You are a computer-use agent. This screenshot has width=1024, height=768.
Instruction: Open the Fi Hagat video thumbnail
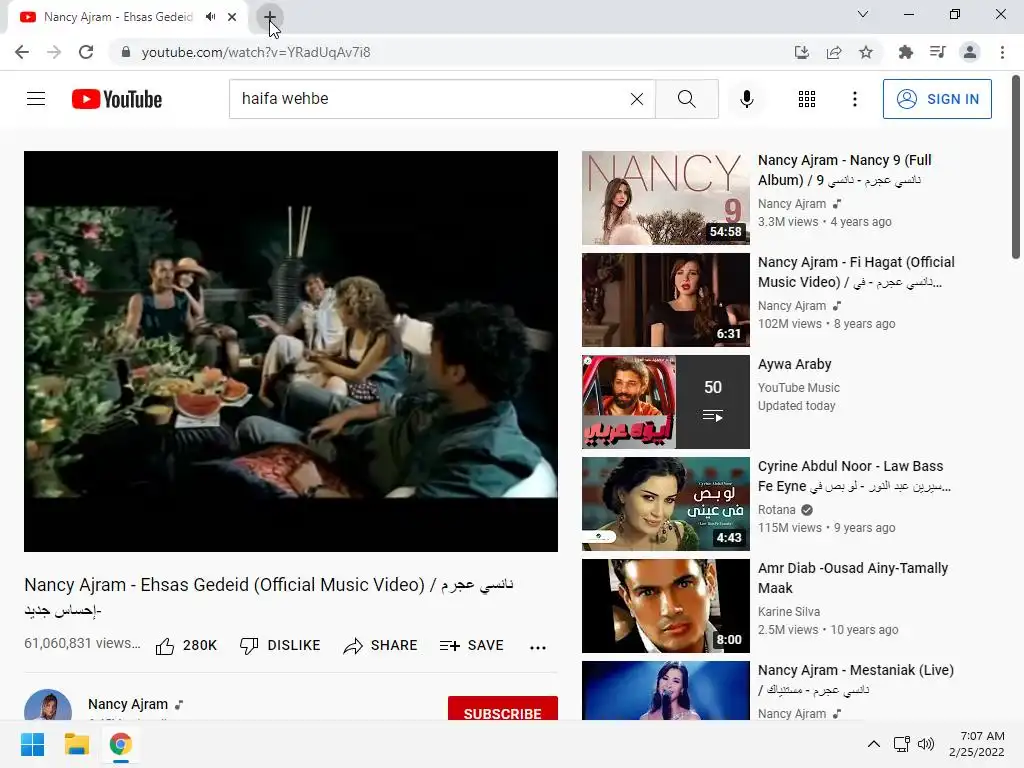(665, 300)
